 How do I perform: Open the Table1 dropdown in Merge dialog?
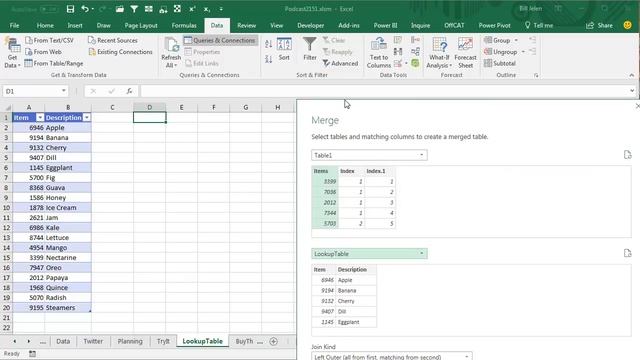coord(369,155)
